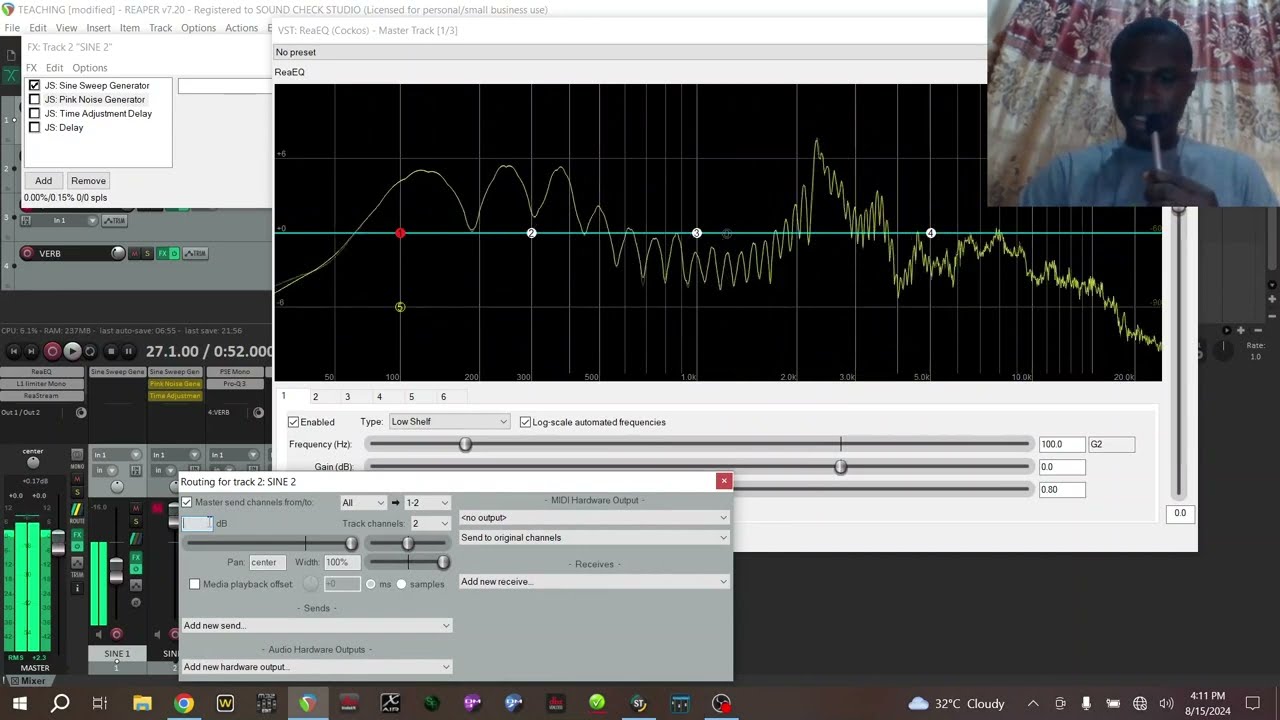Disable the JS: Sine Sweep Generator checkbox
Screen dimensions: 1280x720
(x=34, y=85)
